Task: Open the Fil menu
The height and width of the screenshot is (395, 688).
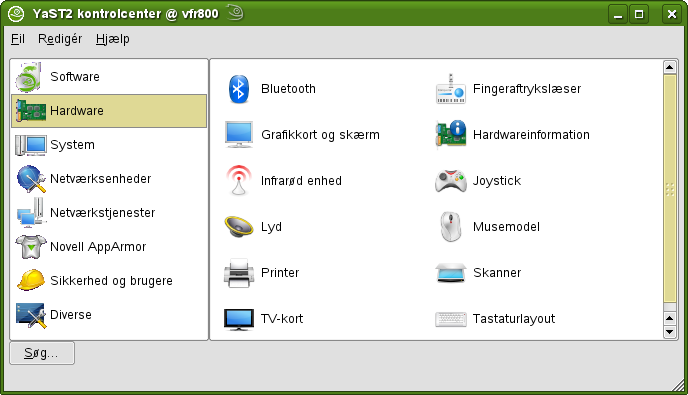Action: coord(18,39)
